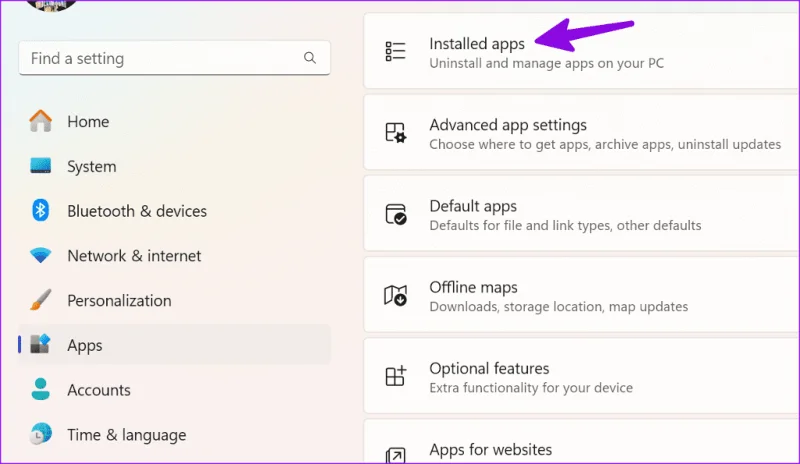This screenshot has width=800, height=464.
Task: Click the Network wifi icon
Action: point(40,255)
